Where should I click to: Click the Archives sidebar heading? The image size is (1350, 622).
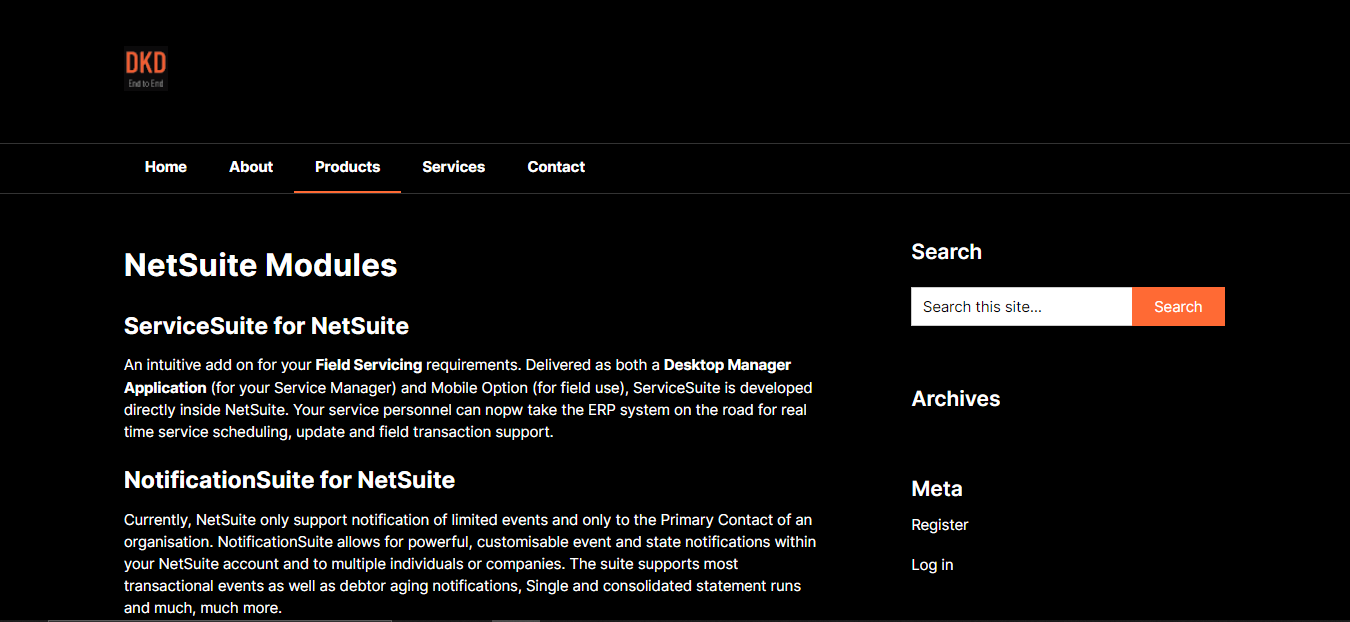point(955,399)
